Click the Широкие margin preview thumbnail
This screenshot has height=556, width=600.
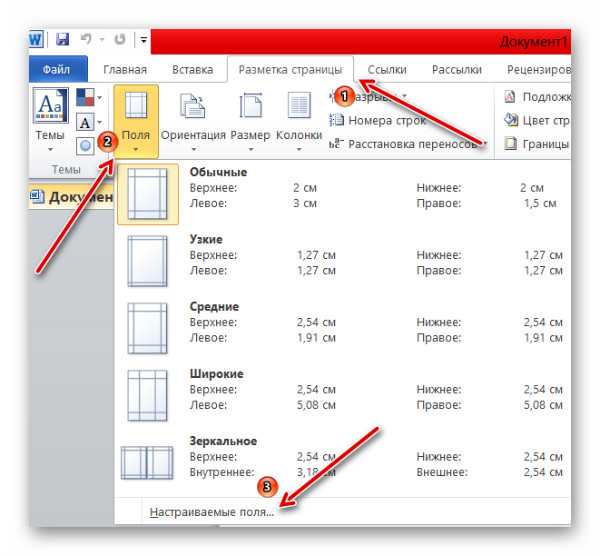click(x=147, y=396)
